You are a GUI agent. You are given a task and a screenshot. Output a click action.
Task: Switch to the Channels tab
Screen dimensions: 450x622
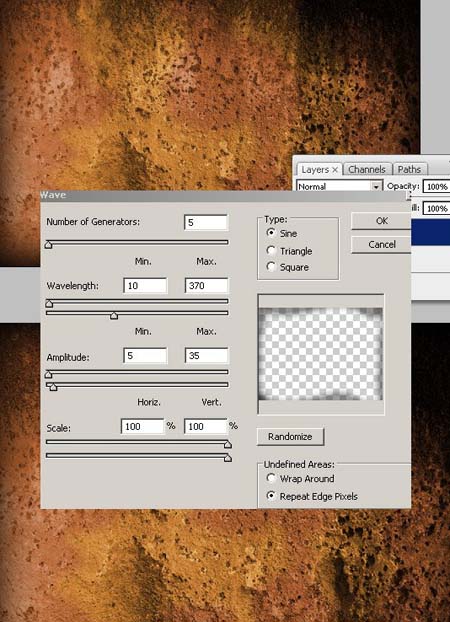click(x=367, y=169)
